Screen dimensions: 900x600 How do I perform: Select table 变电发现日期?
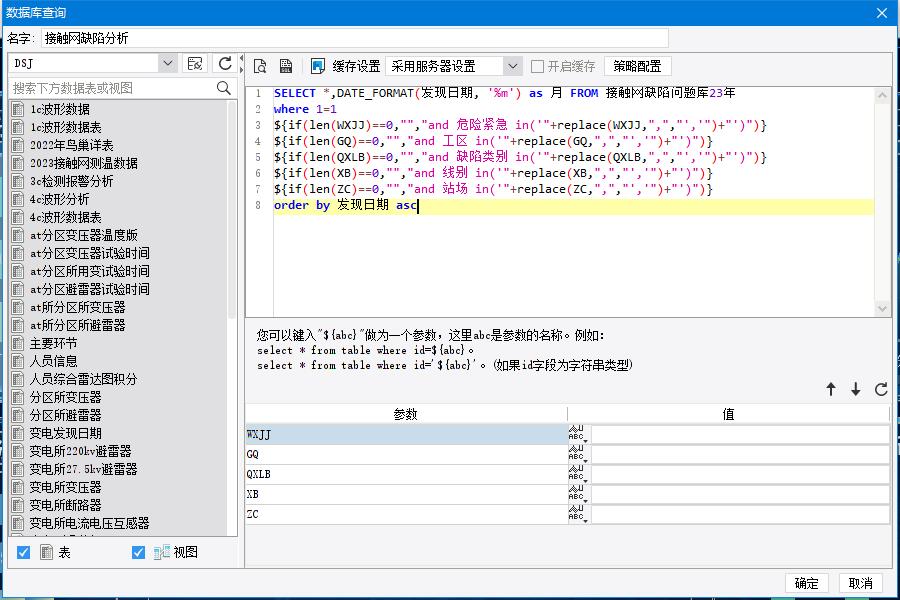[66, 433]
